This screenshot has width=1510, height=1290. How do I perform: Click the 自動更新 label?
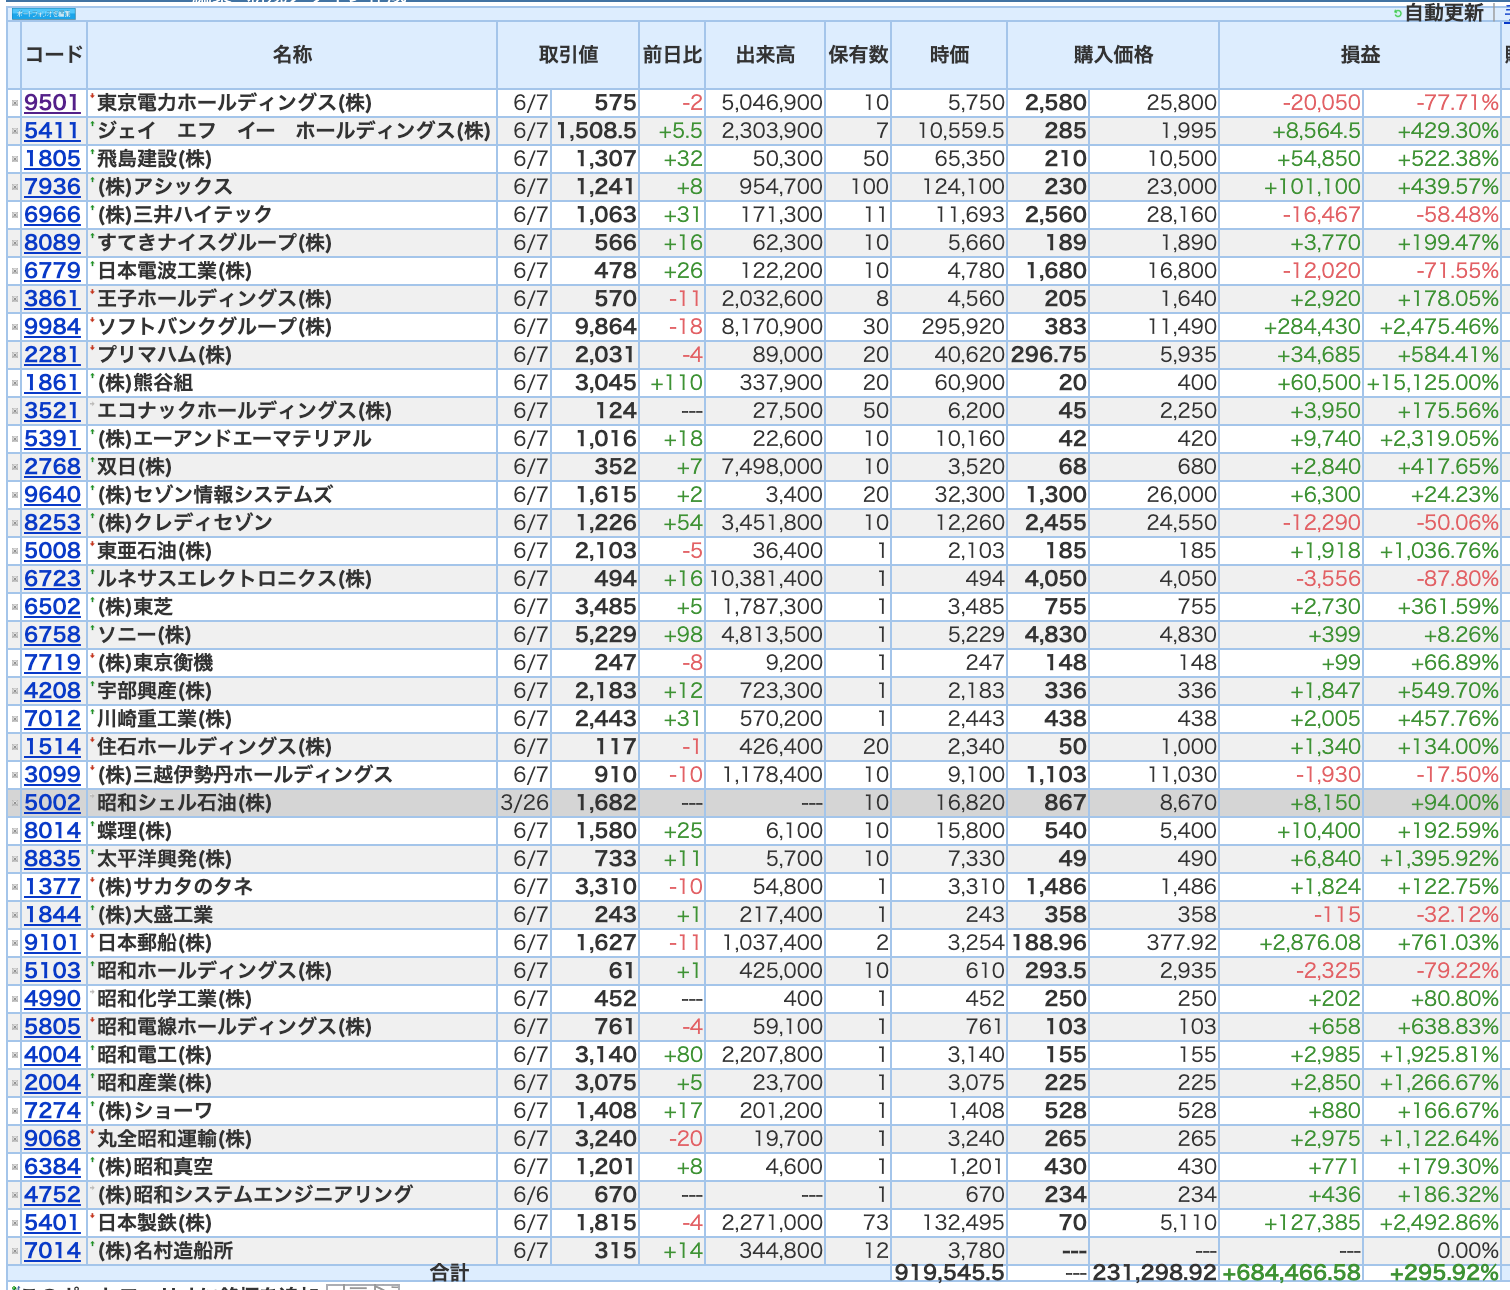(x=1444, y=13)
